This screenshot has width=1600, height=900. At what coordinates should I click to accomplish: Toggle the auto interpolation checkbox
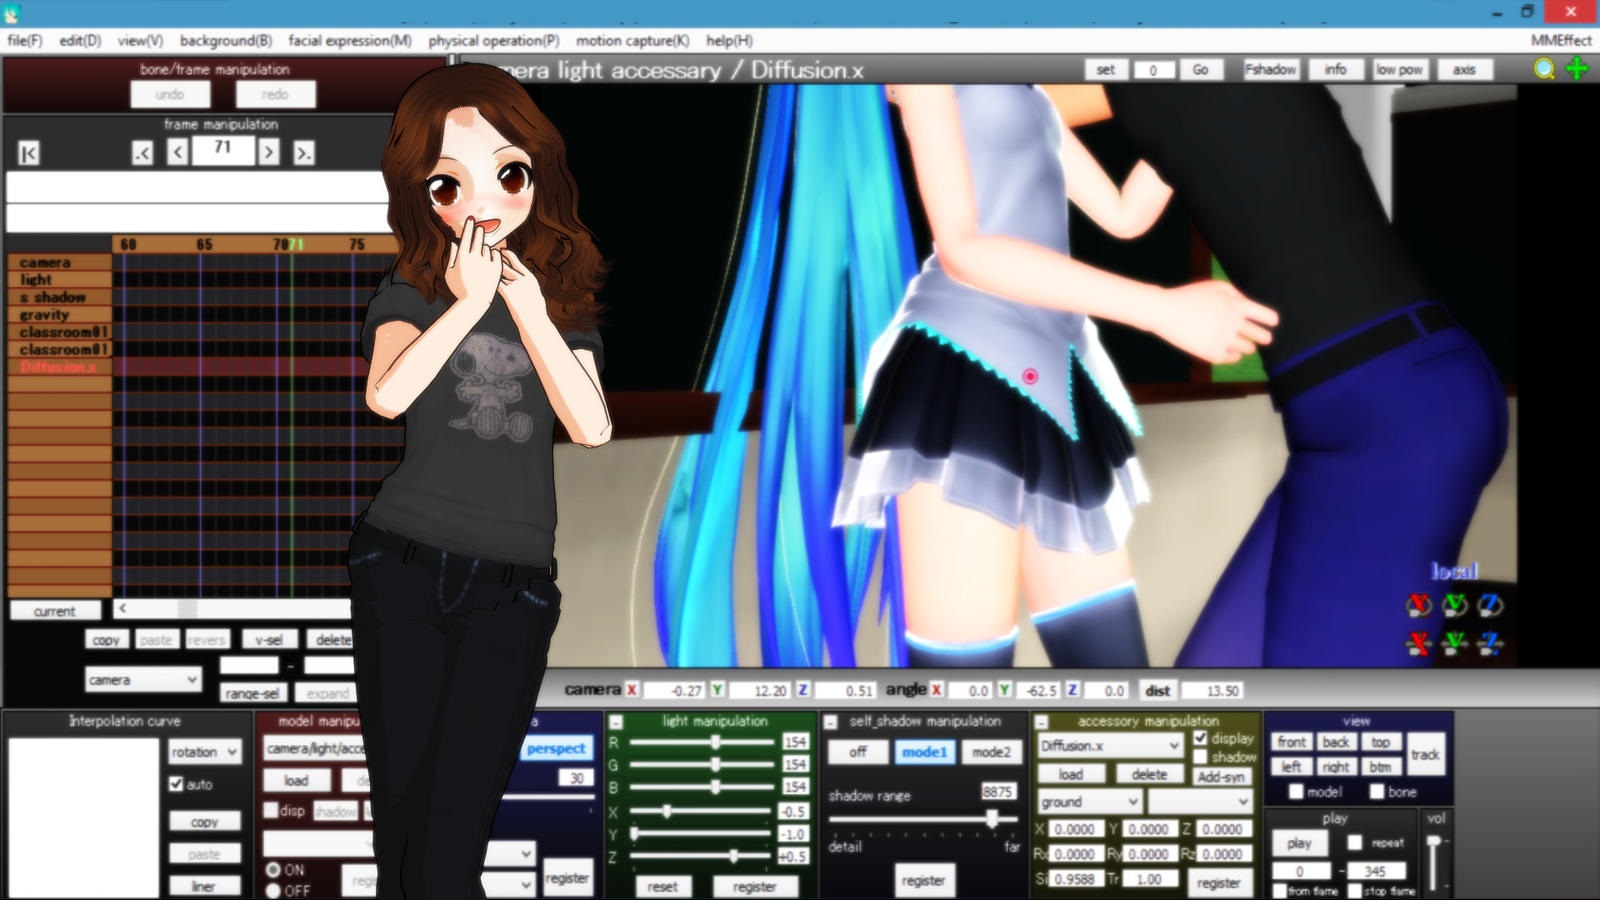(x=177, y=784)
